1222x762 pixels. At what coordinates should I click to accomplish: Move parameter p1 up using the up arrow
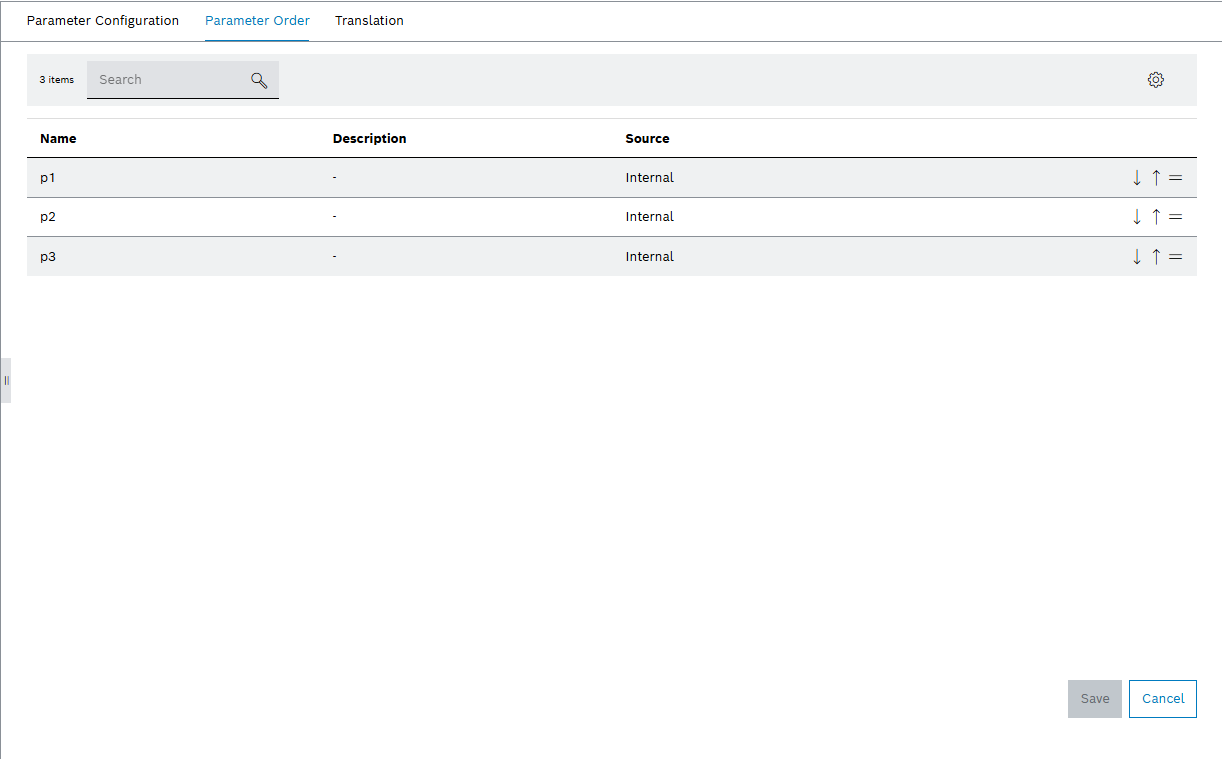(x=1156, y=177)
